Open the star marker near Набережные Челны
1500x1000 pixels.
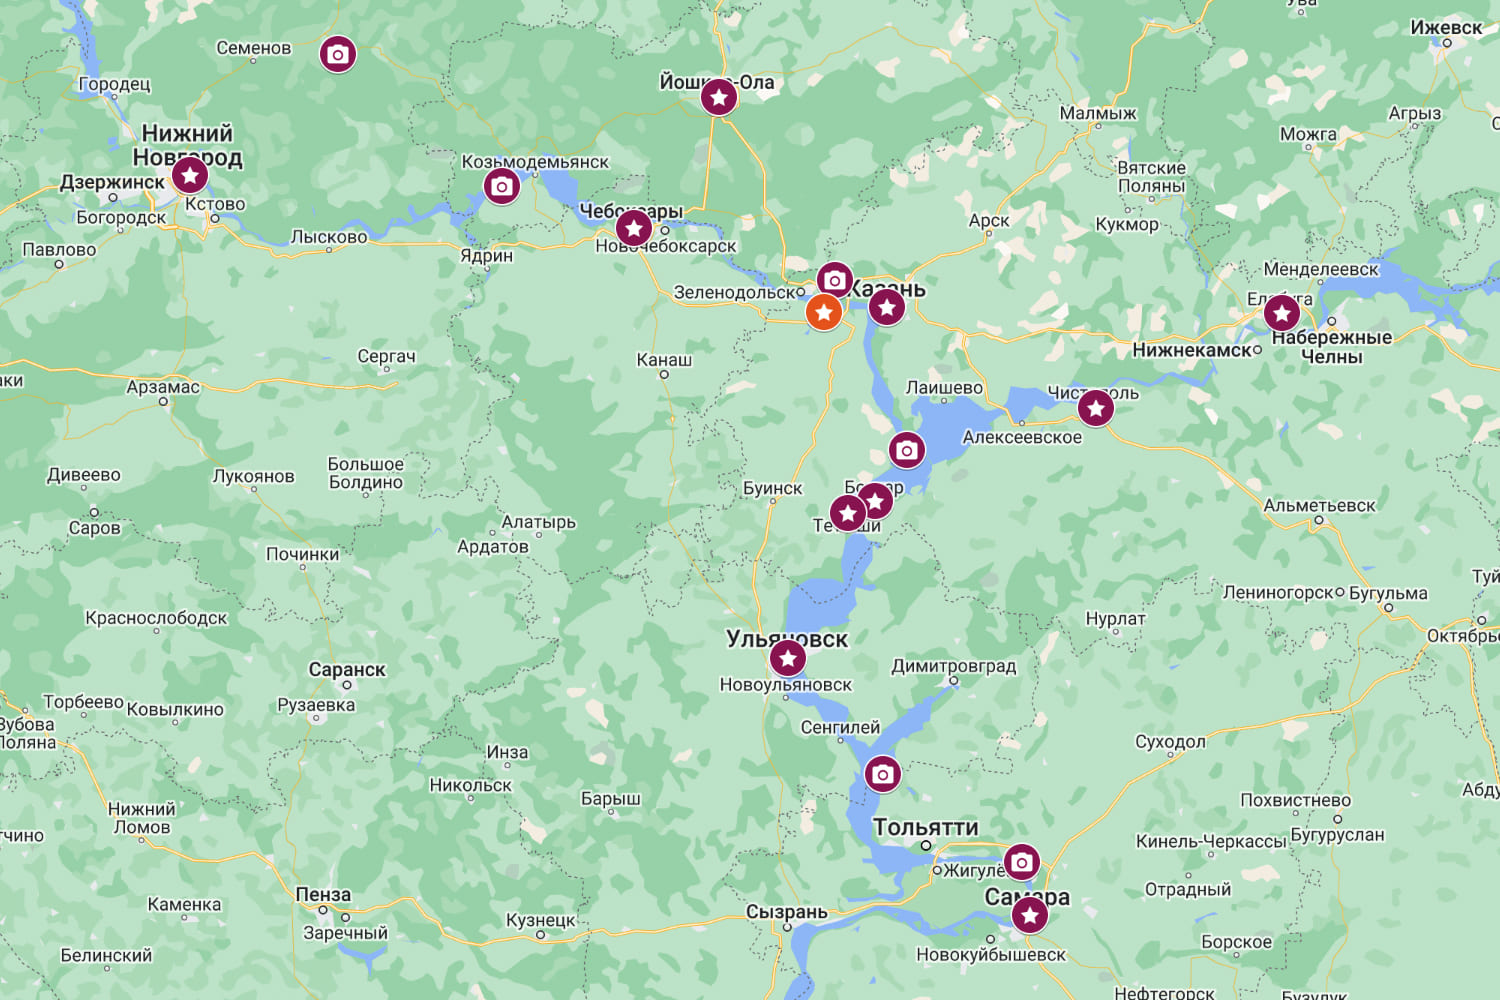coord(1282,313)
